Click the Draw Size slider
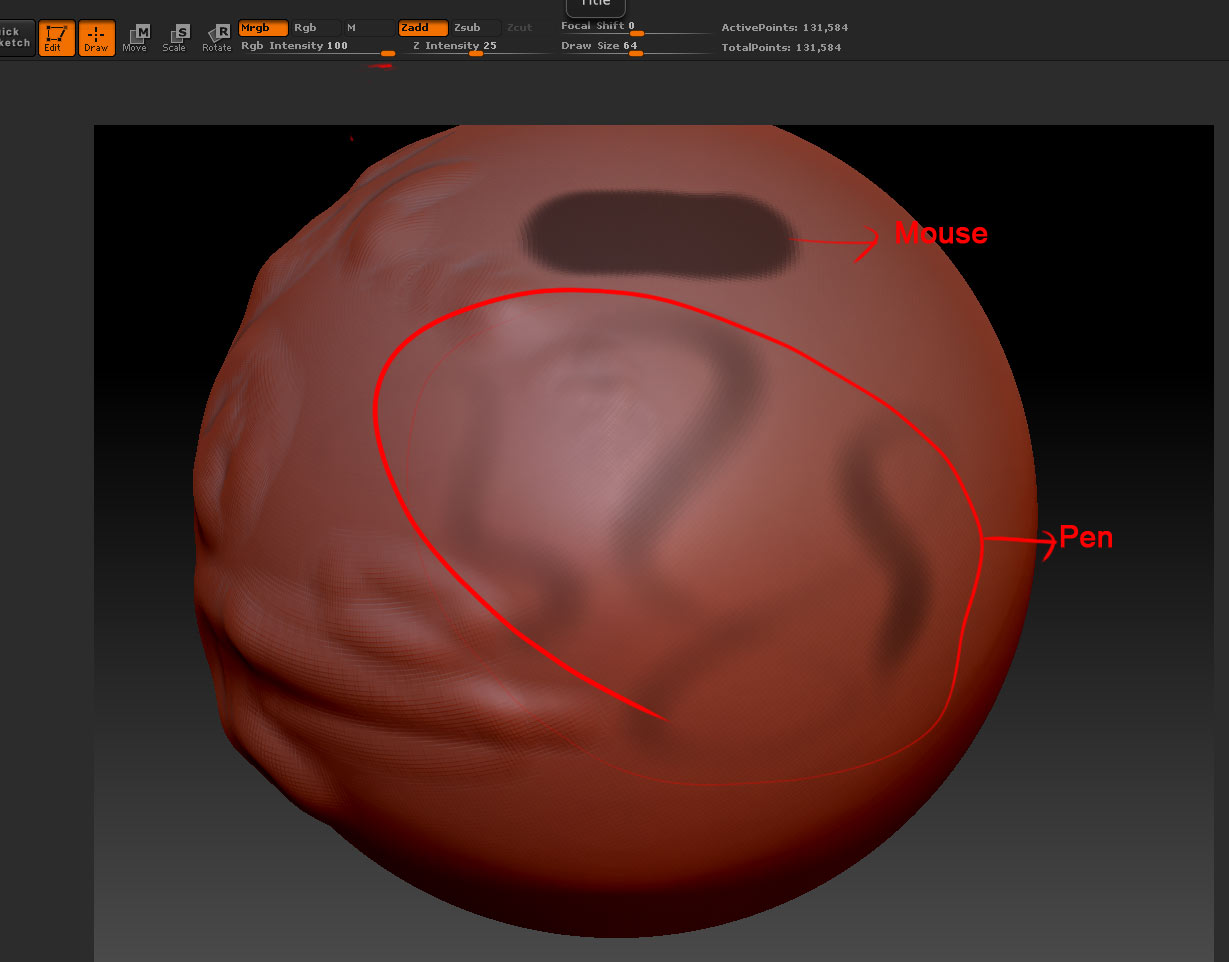Viewport: 1229px width, 962px height. pyautogui.click(x=636, y=47)
